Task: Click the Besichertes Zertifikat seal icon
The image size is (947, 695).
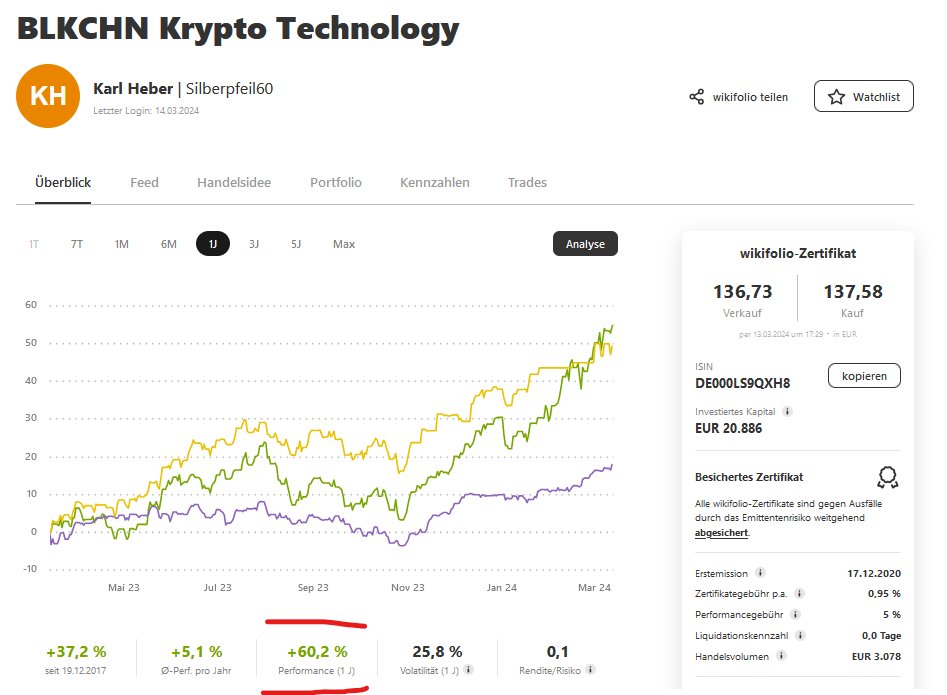Action: [x=887, y=477]
